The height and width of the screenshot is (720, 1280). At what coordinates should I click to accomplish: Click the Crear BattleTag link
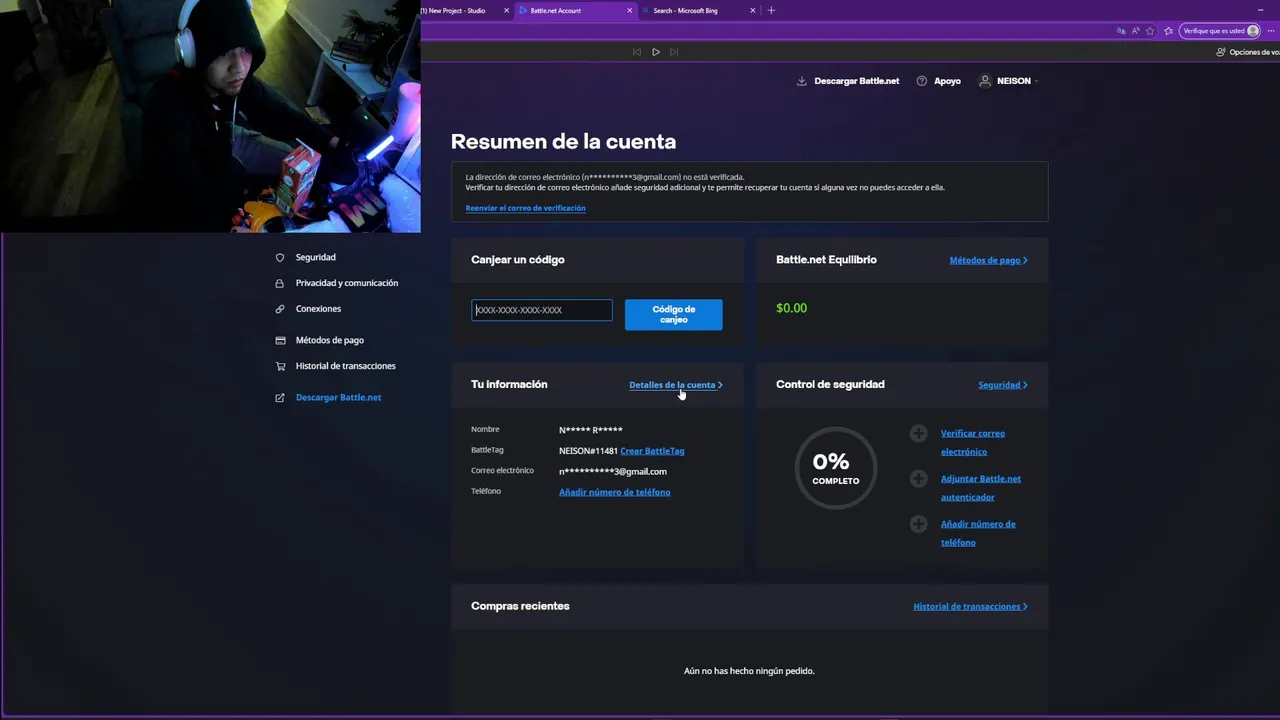(x=652, y=451)
